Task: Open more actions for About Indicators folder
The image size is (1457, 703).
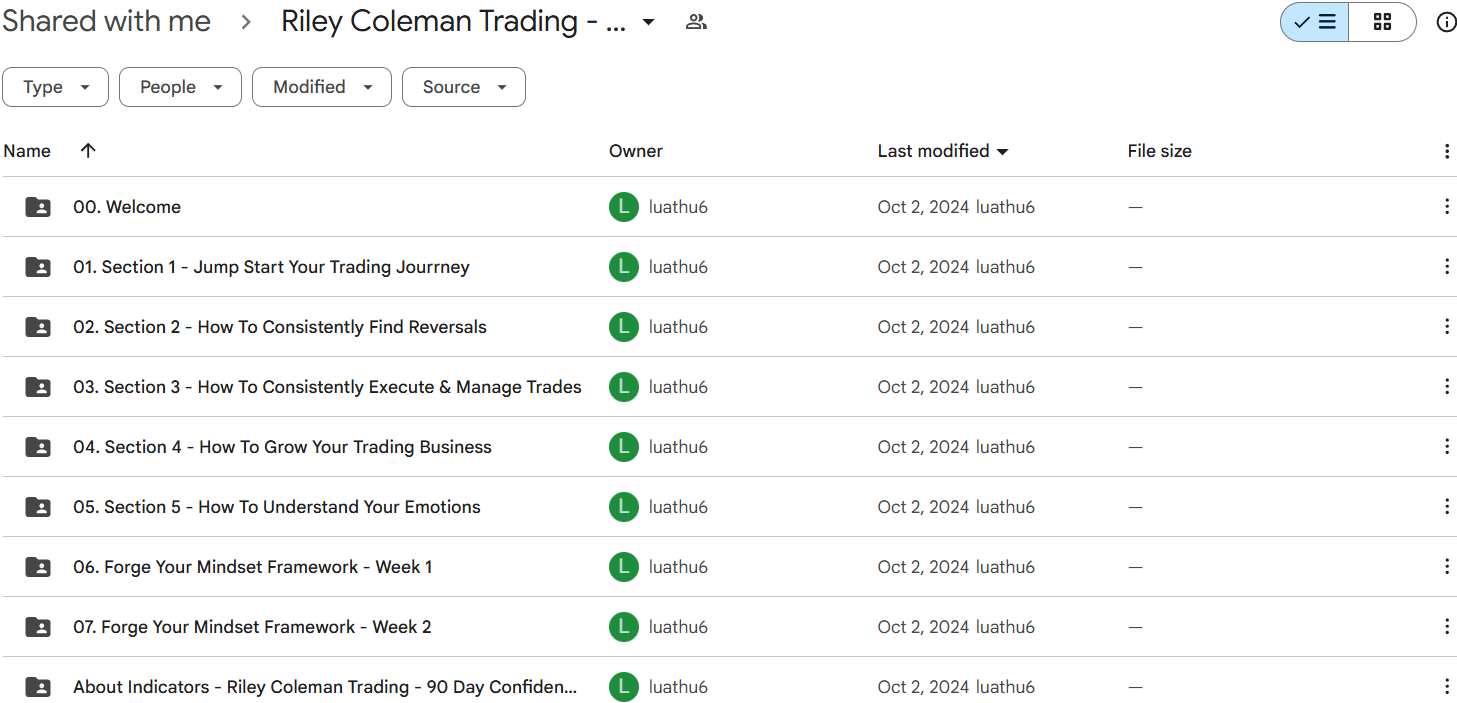Action: tap(1446, 687)
